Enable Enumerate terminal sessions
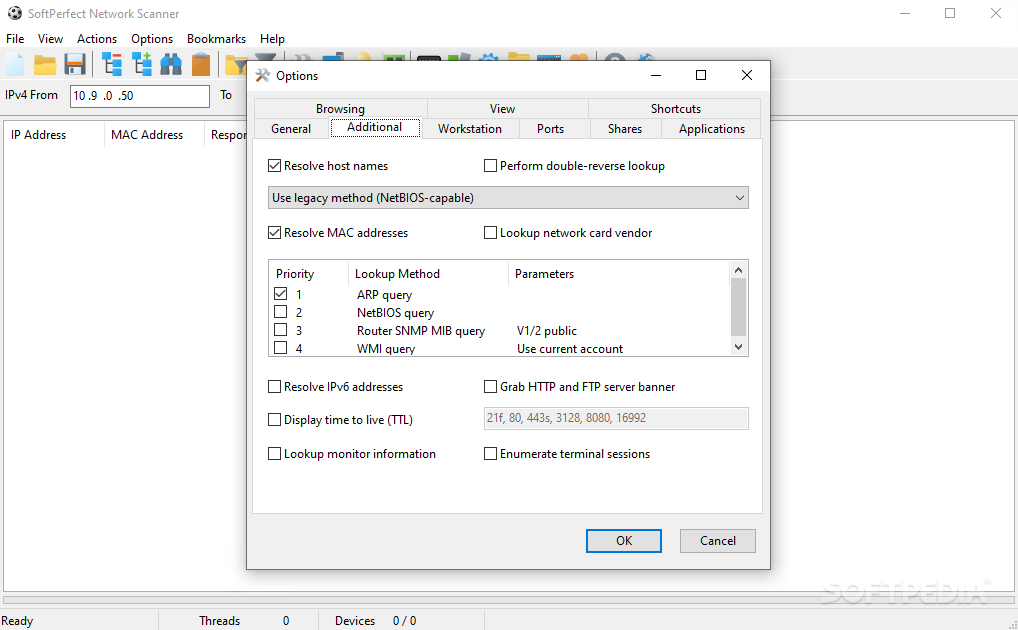 [x=490, y=453]
